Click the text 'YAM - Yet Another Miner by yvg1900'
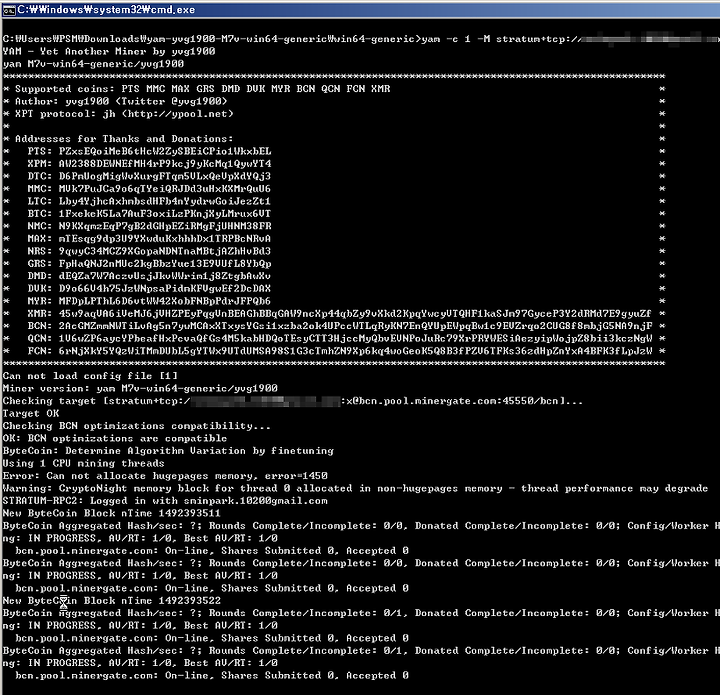720x695 pixels. [109, 51]
